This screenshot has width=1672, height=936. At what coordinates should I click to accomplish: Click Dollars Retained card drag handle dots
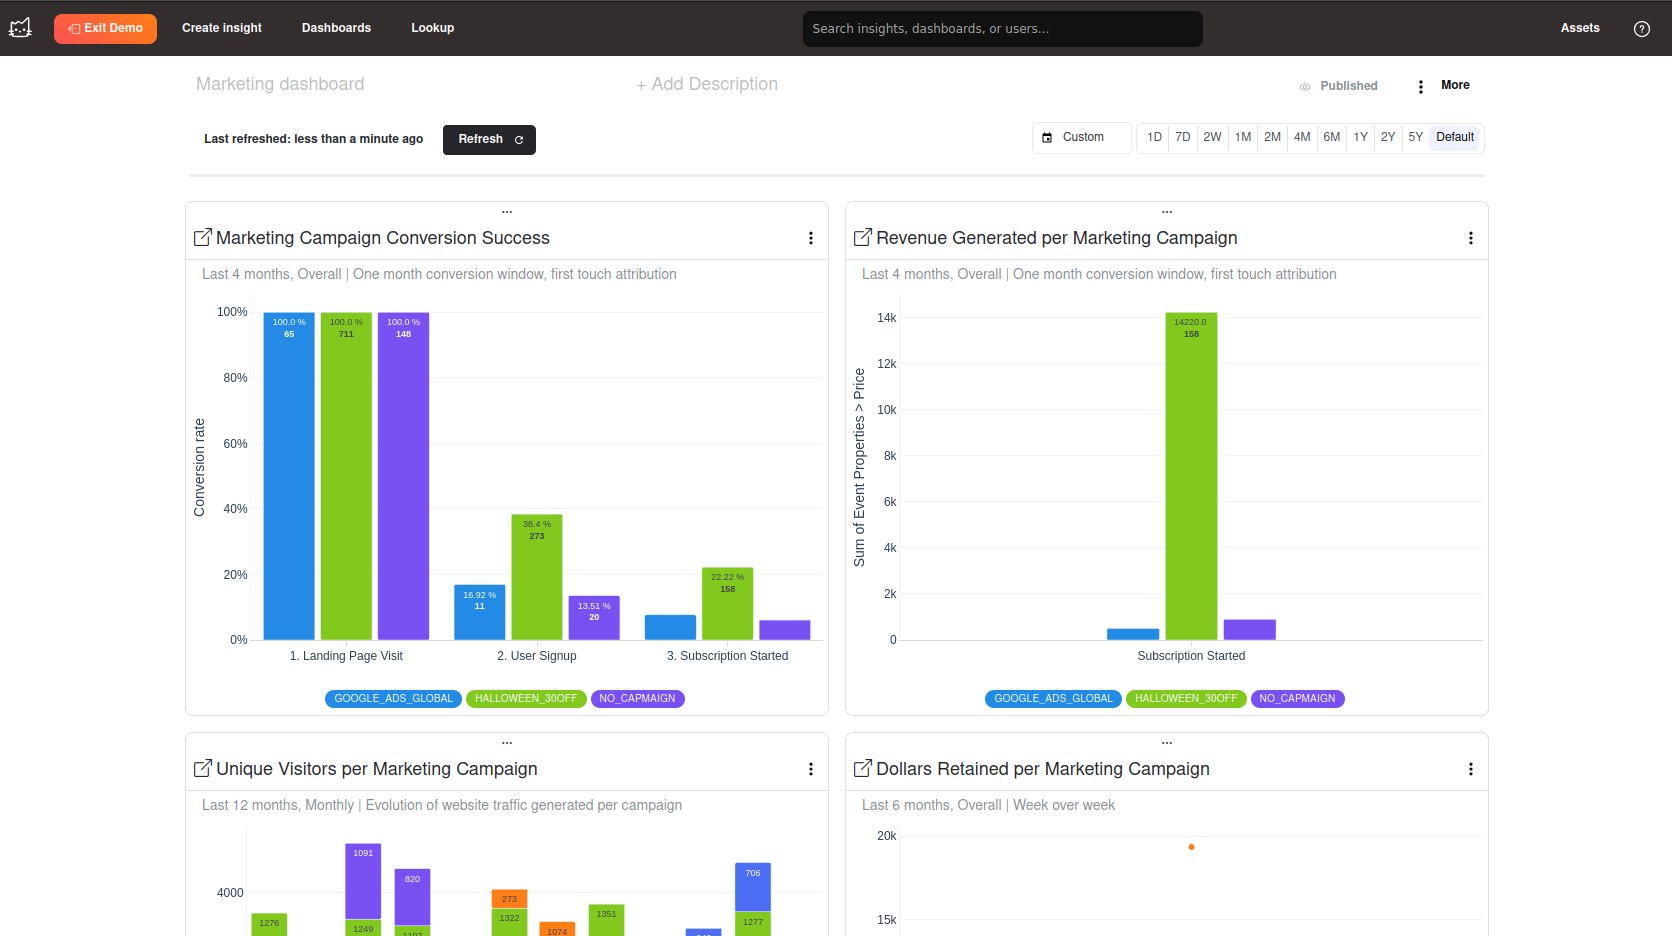(1167, 743)
